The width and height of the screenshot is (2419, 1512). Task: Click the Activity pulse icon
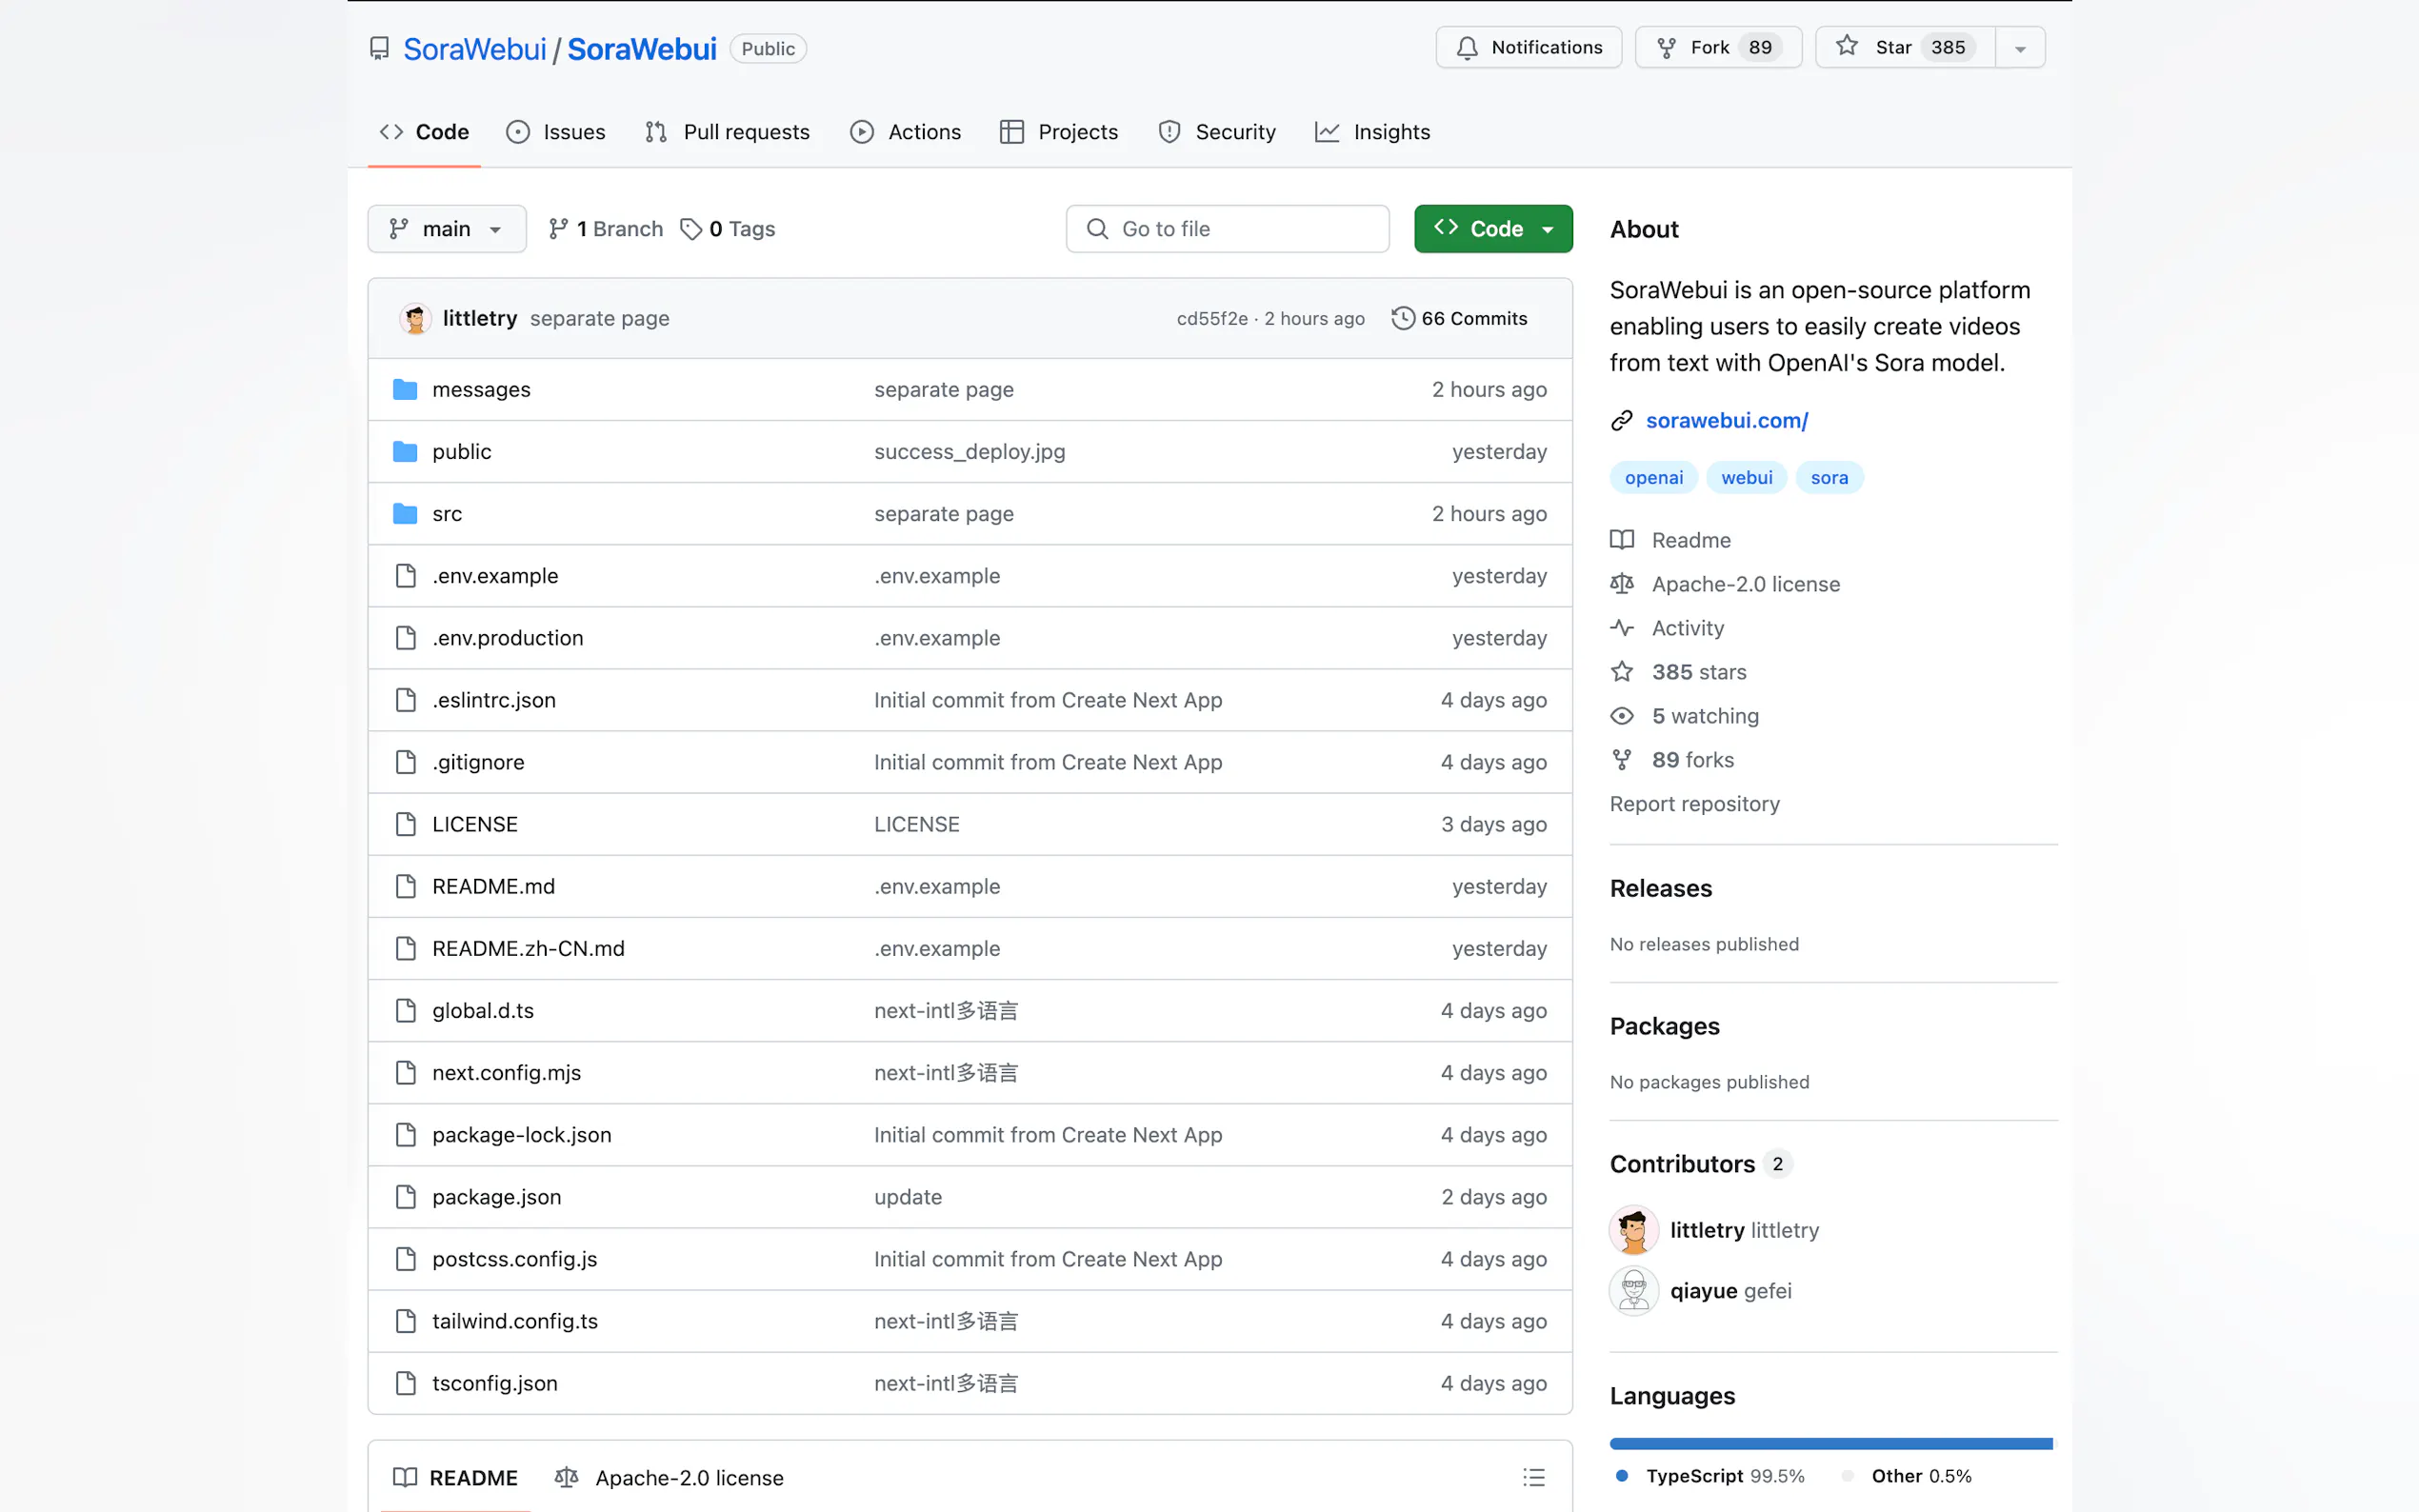click(x=1621, y=628)
